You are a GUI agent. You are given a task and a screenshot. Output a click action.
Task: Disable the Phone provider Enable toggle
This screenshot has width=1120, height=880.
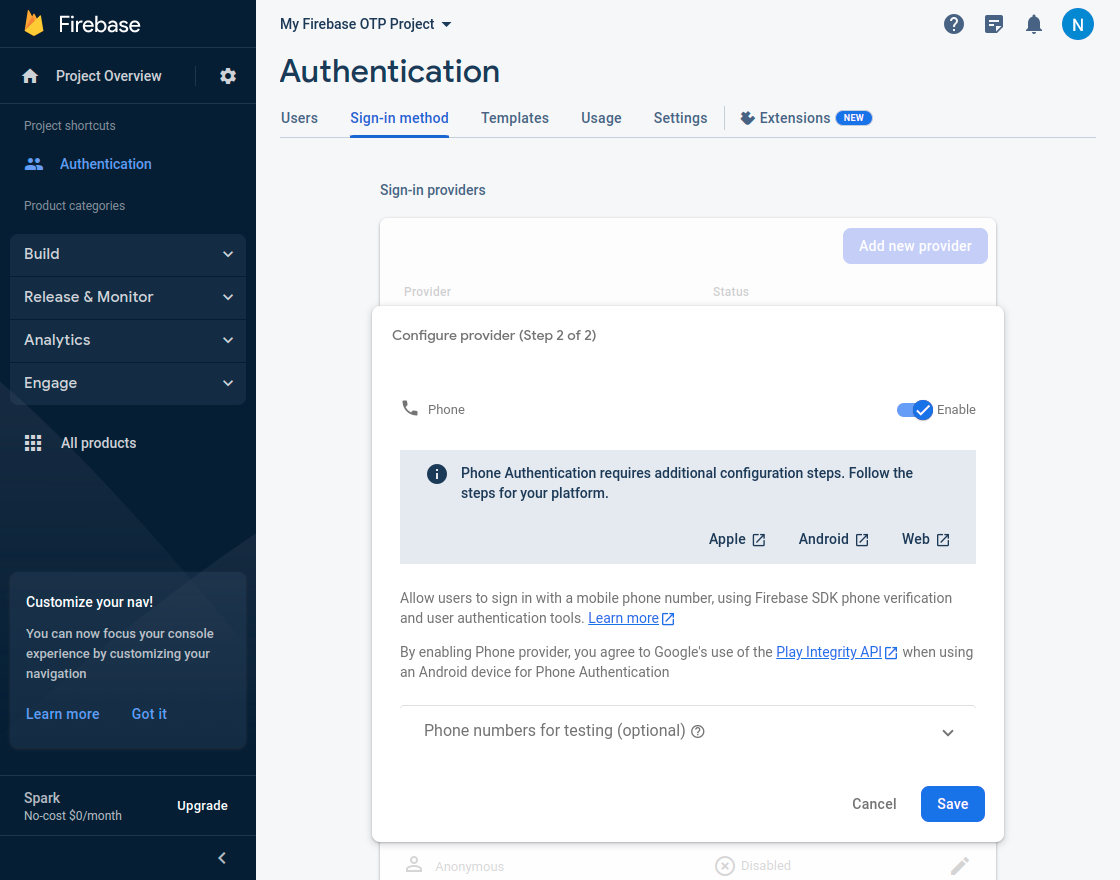coord(913,409)
